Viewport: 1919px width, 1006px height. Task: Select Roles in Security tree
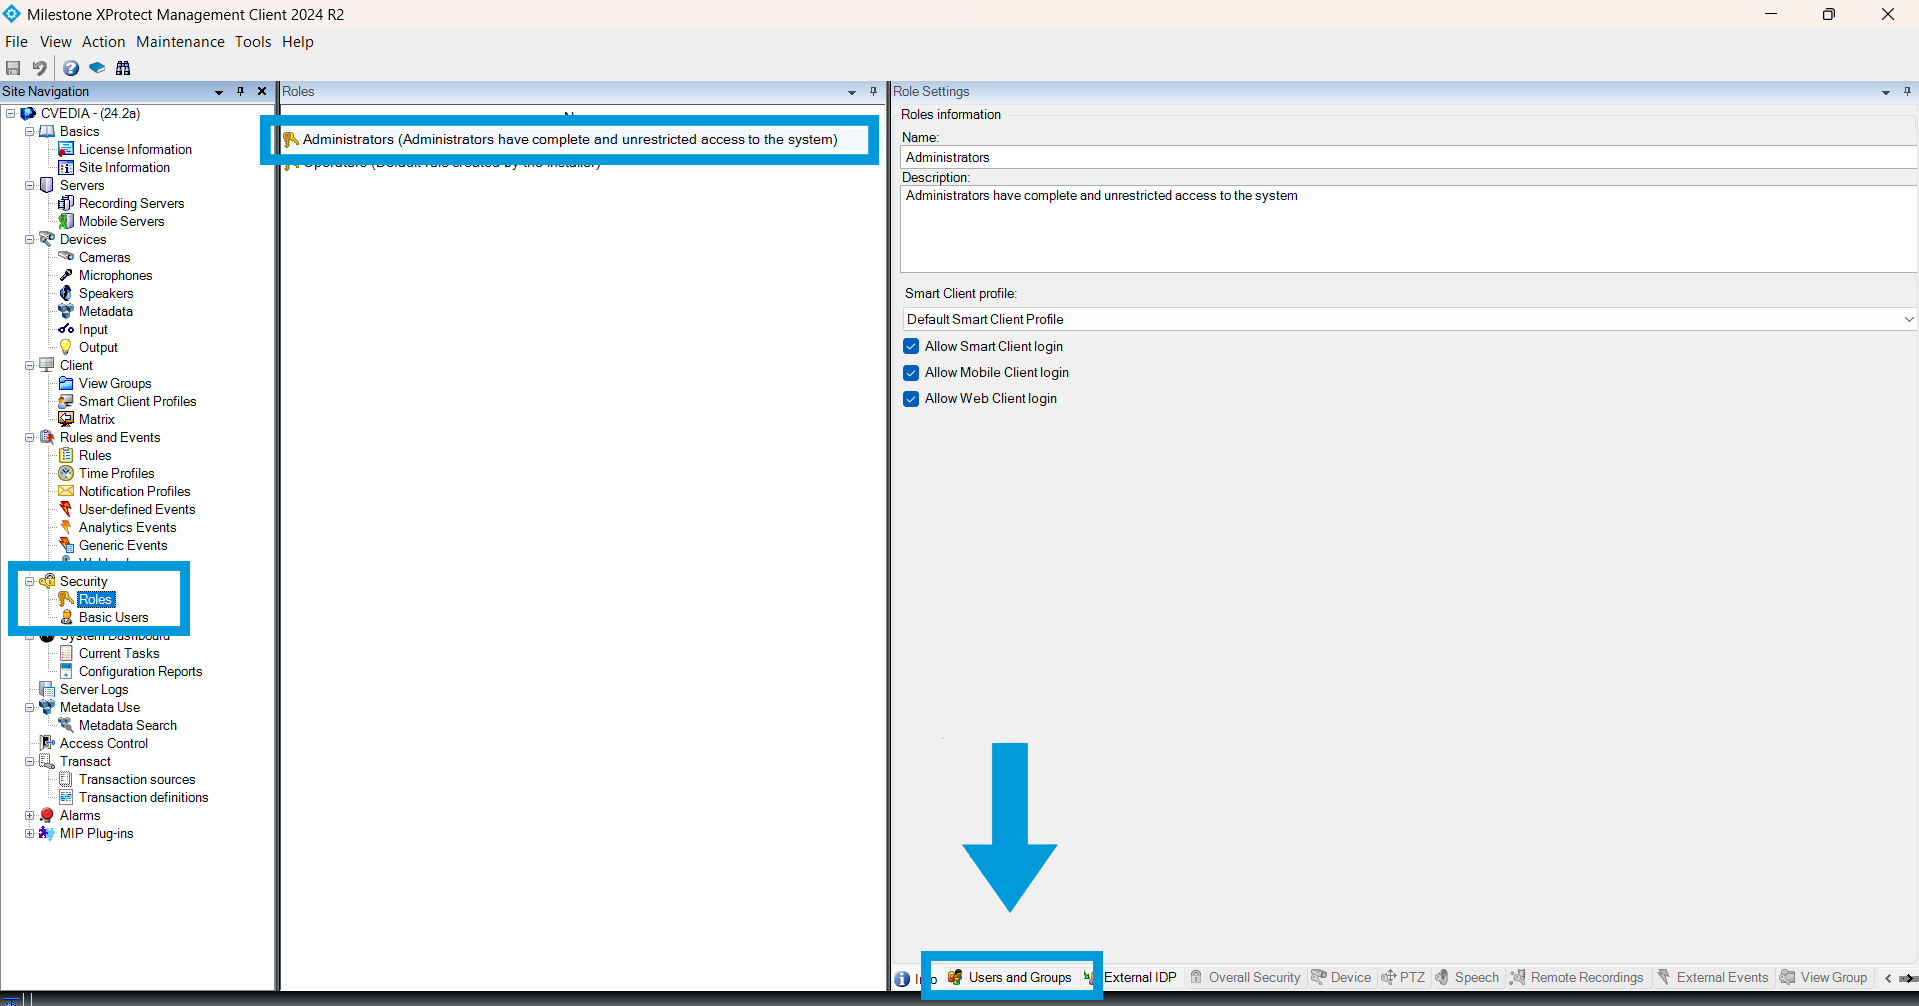point(96,599)
